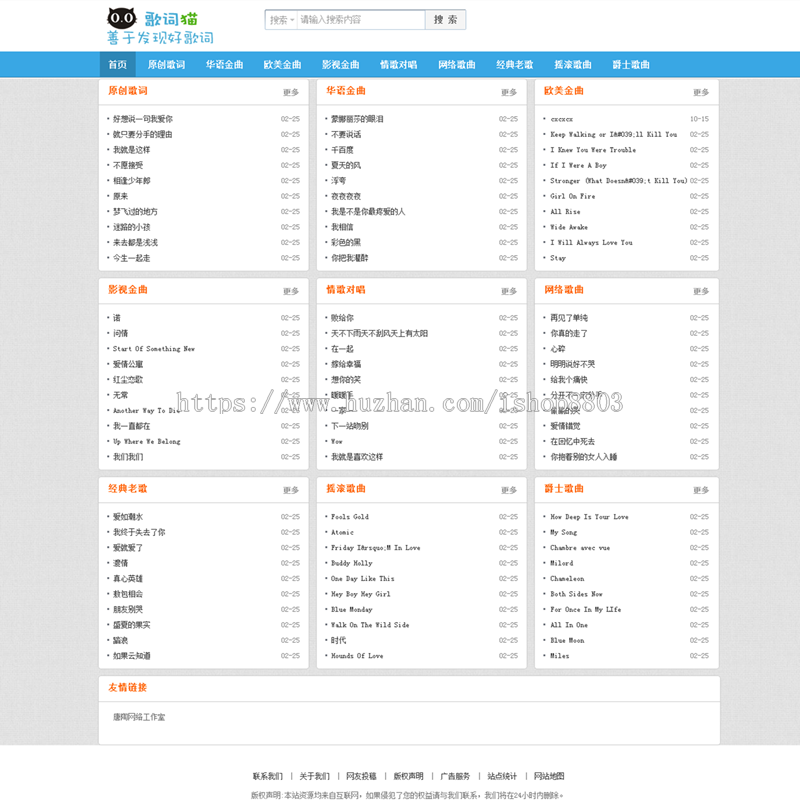Click the black cat logo icon
This screenshot has width=800, height=800.
pos(121,19)
